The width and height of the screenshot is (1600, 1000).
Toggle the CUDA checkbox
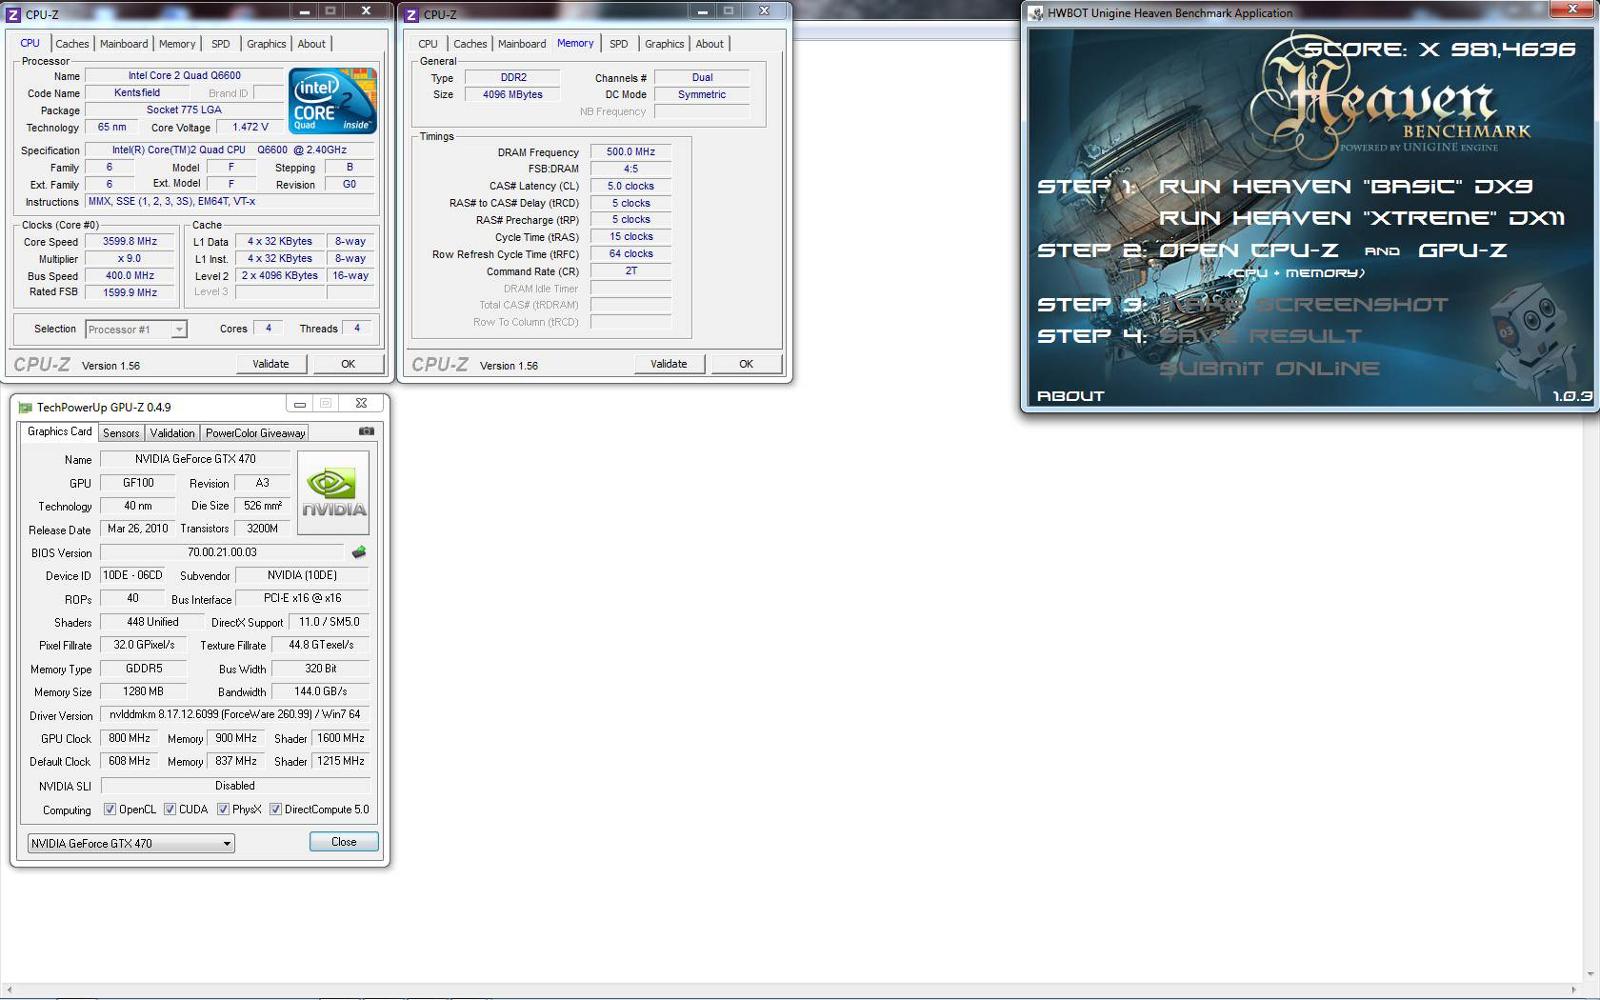170,810
